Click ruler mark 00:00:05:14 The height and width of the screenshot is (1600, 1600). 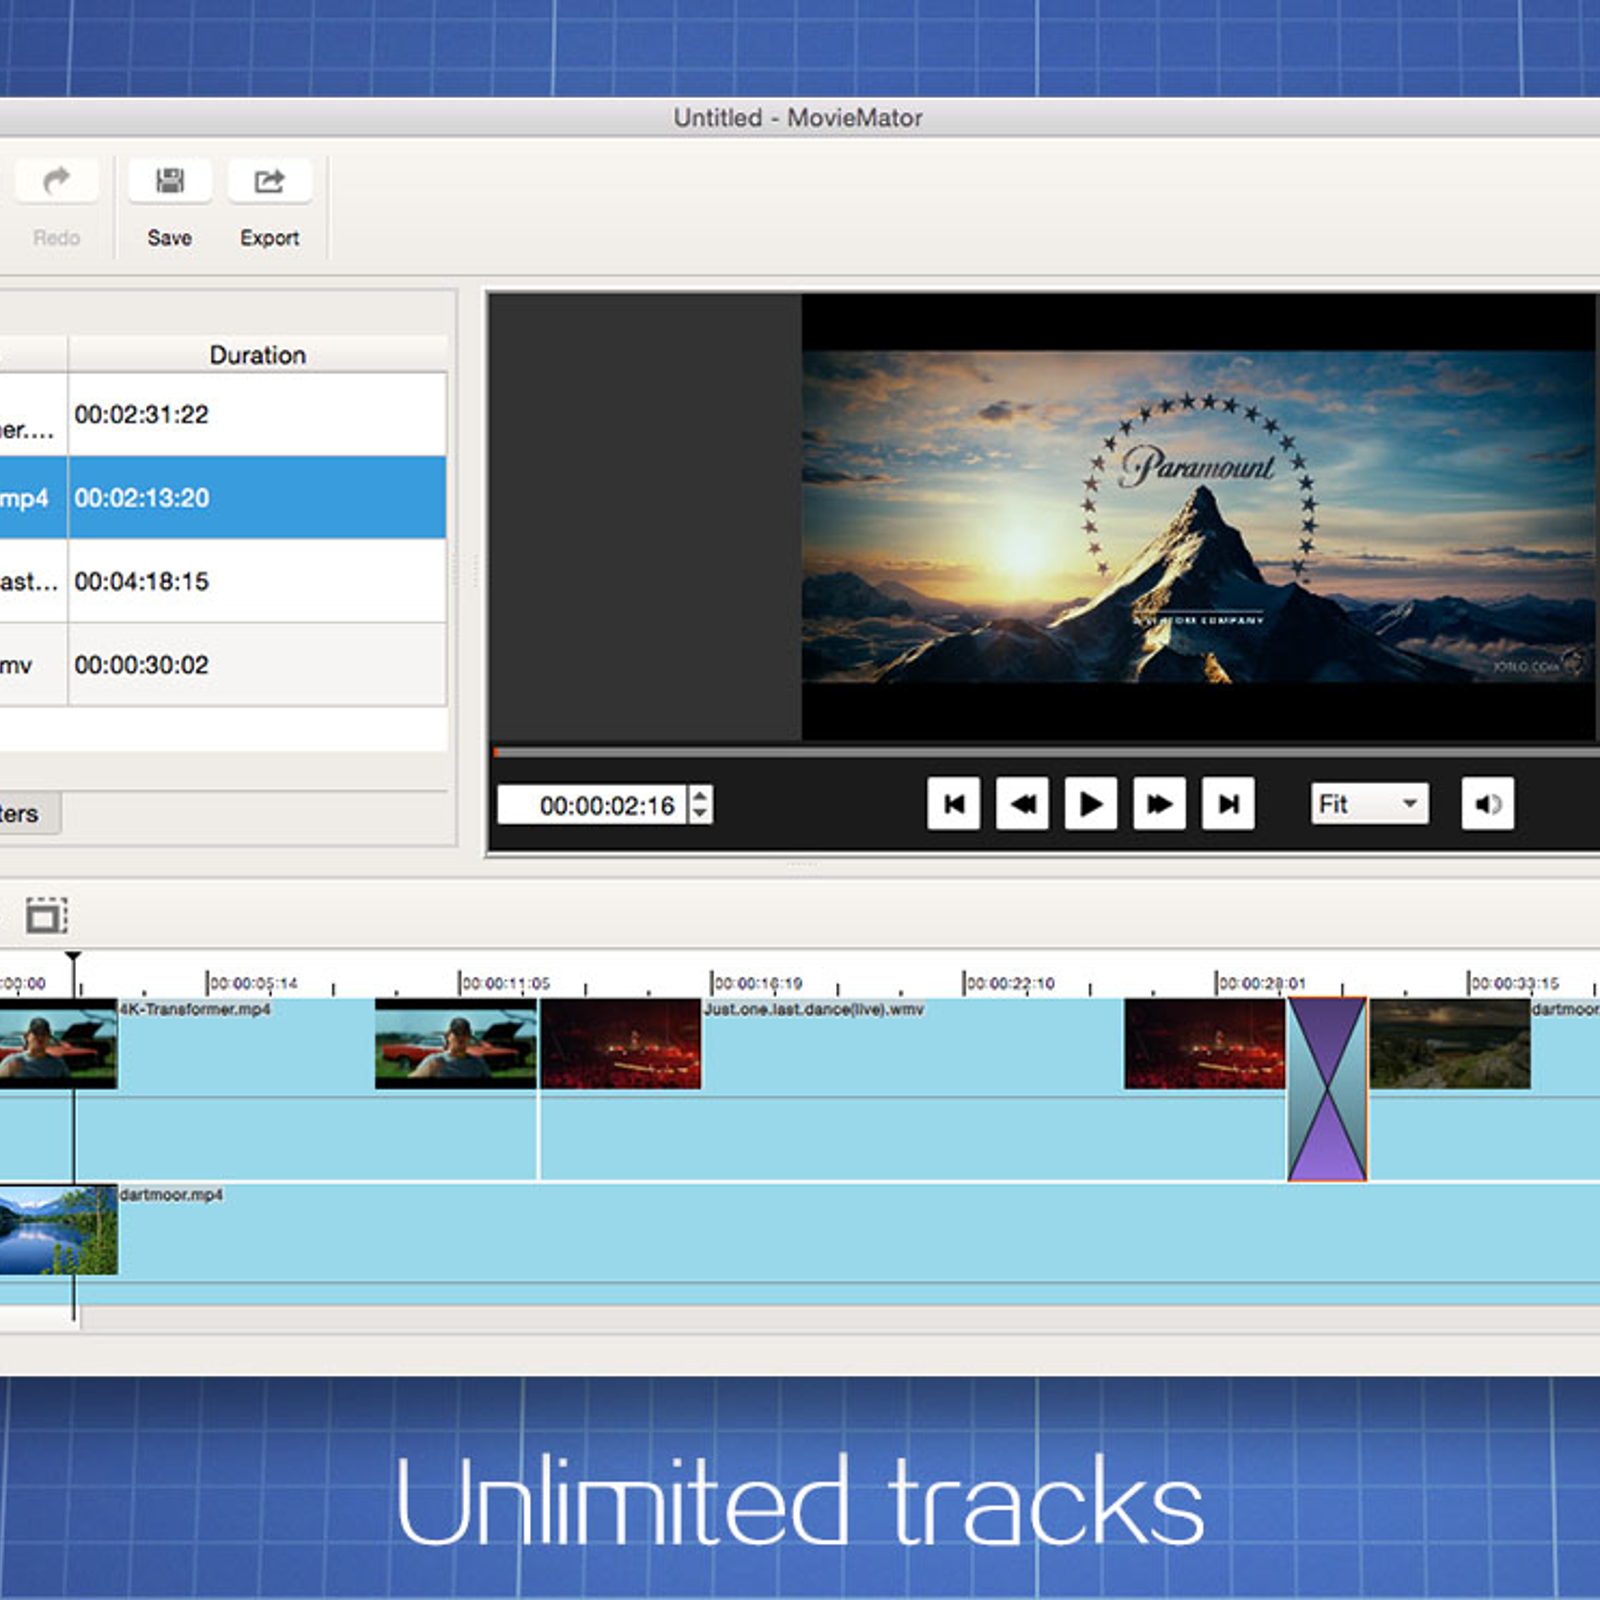(253, 983)
